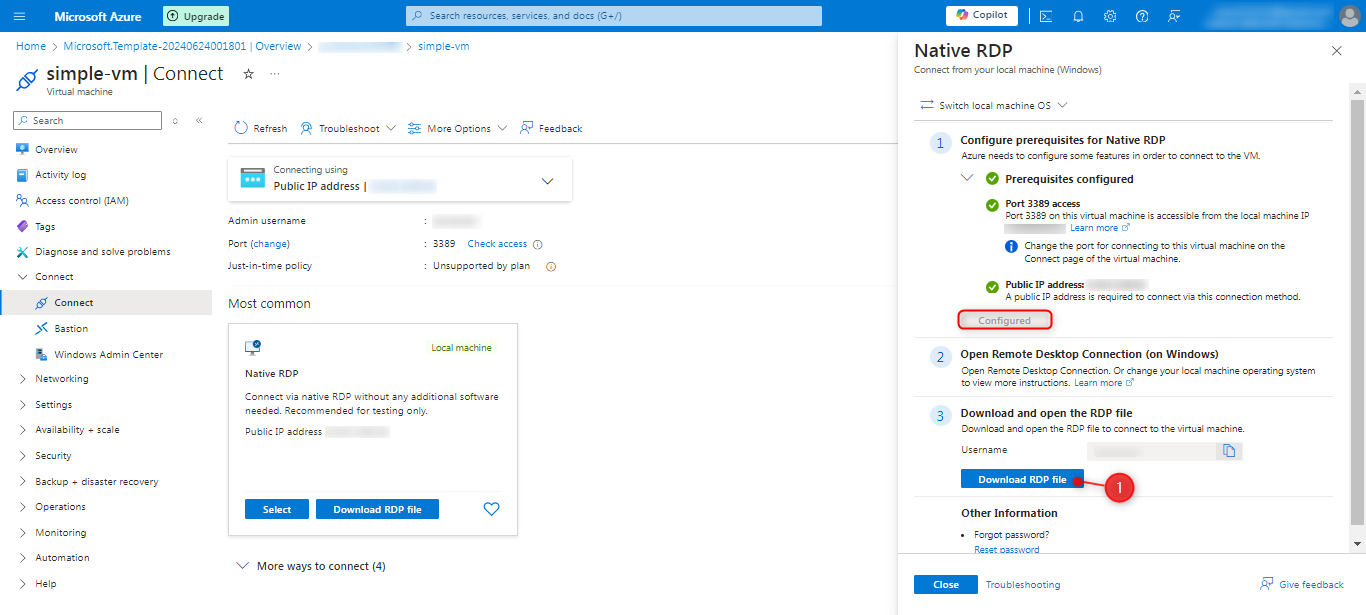Click the help question mark icon
The width and height of the screenshot is (1366, 615).
pos(1142,16)
